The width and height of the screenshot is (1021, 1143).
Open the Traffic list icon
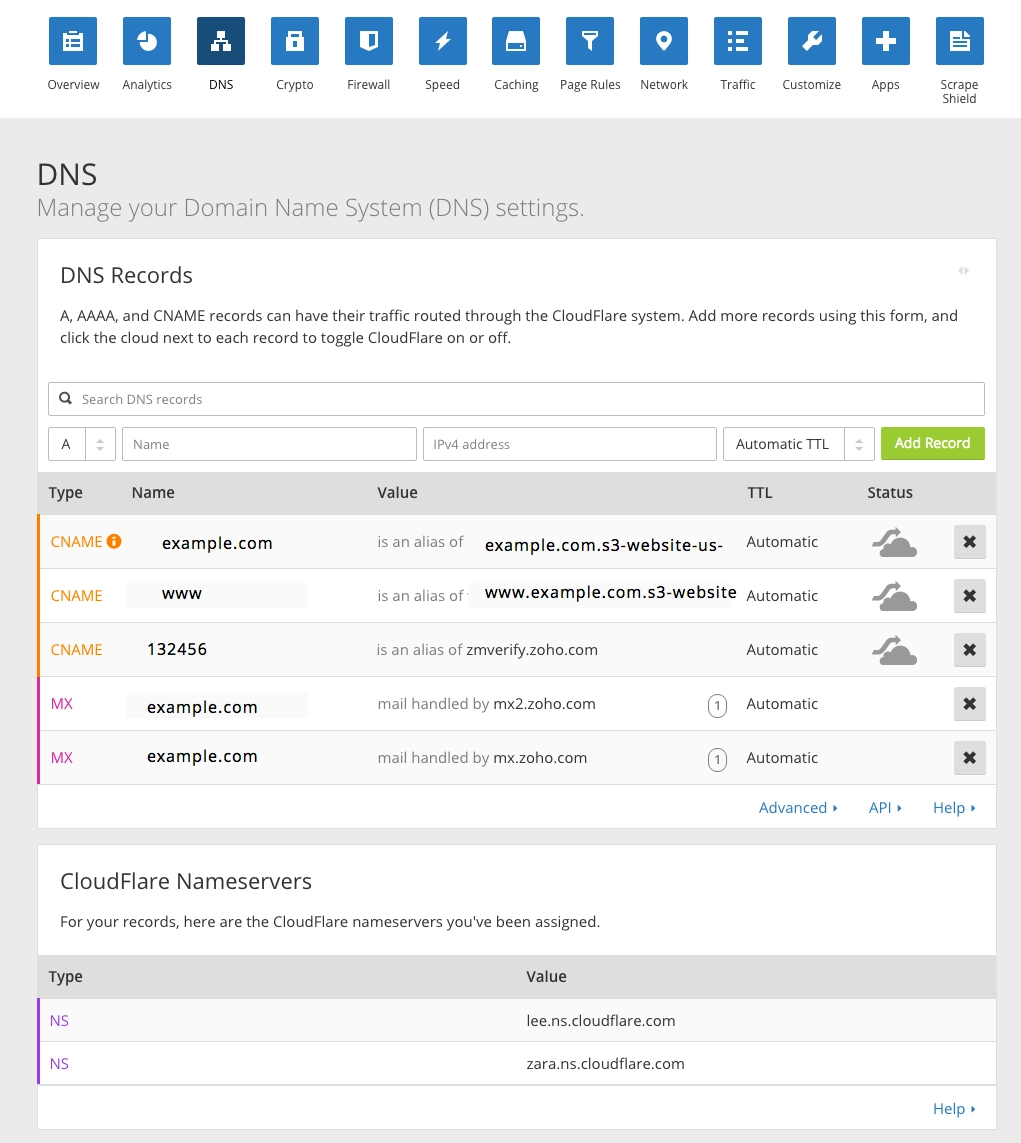tap(738, 41)
